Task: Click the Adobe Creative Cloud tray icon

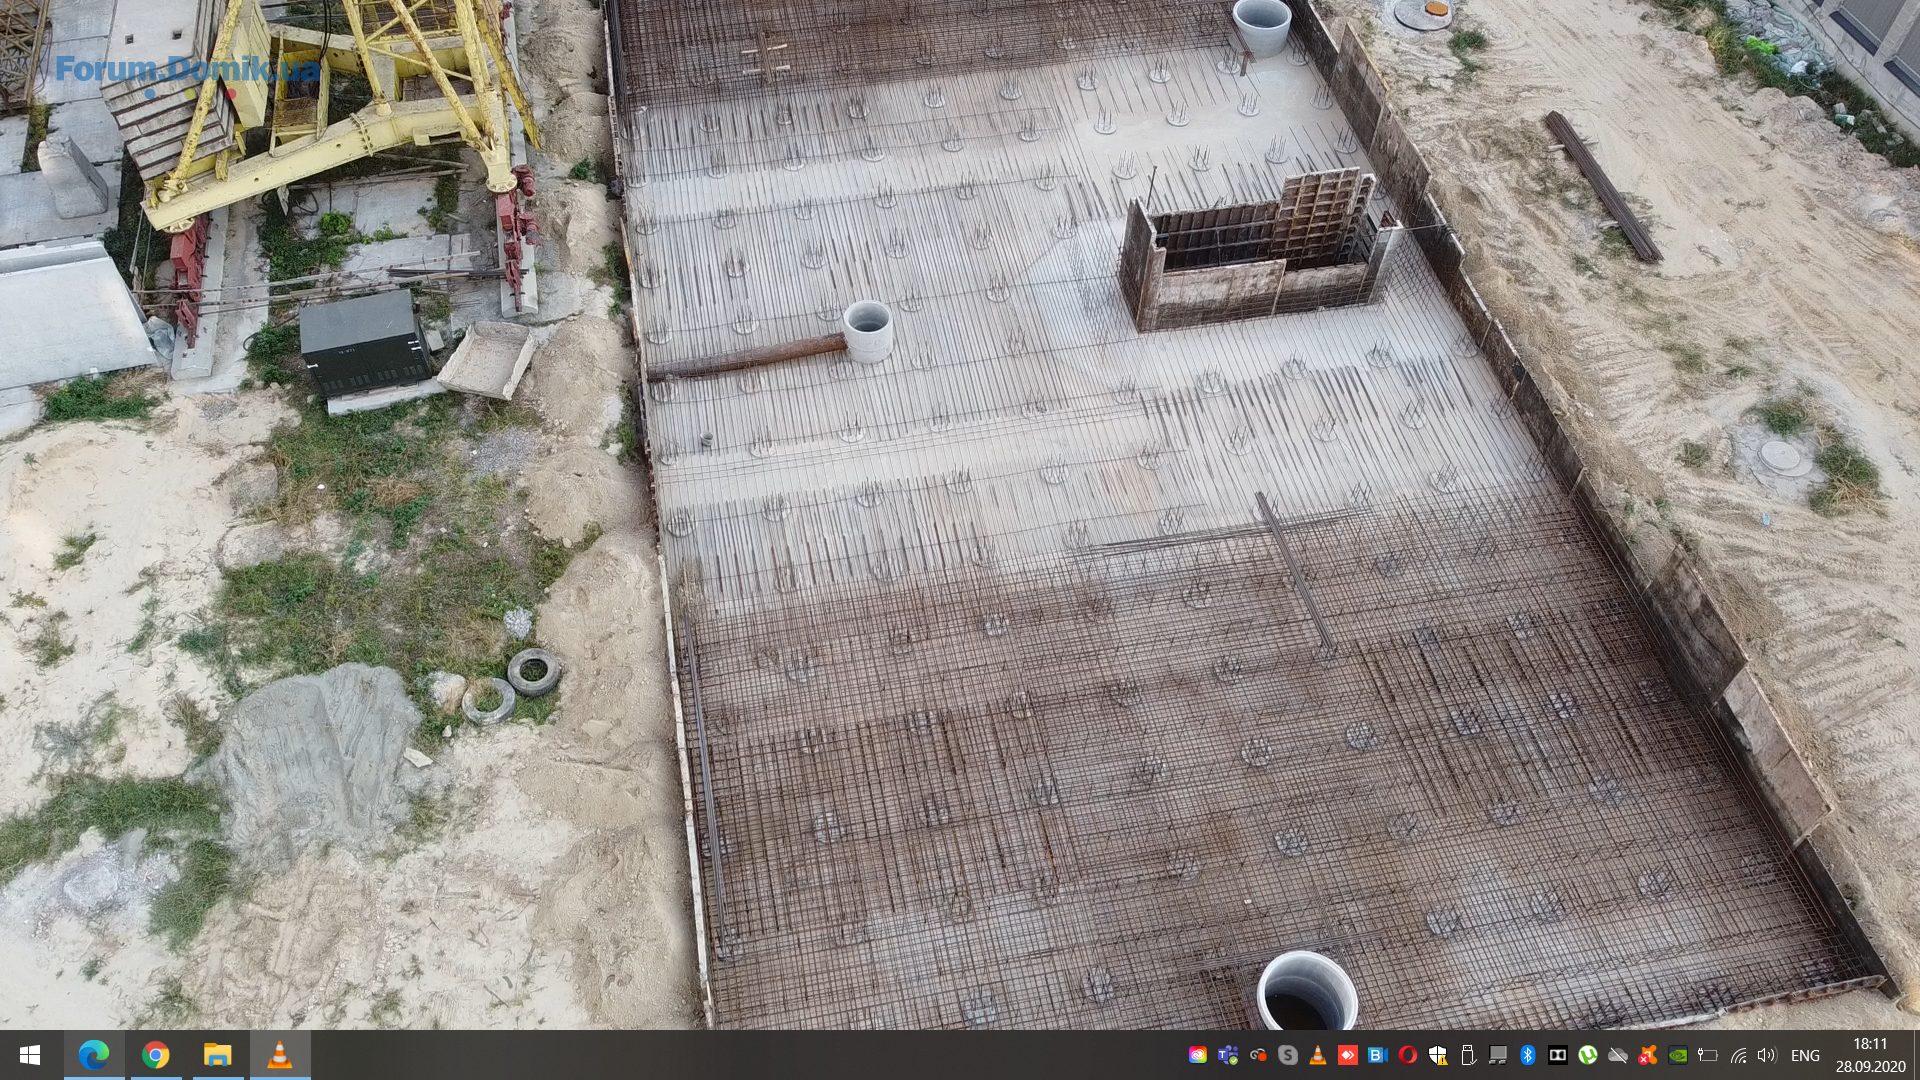Action: pyautogui.click(x=1197, y=1055)
